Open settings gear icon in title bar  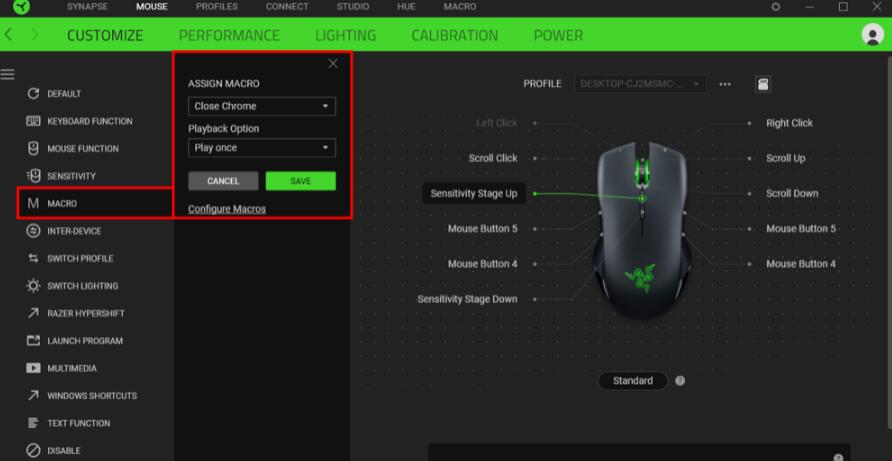[x=776, y=8]
